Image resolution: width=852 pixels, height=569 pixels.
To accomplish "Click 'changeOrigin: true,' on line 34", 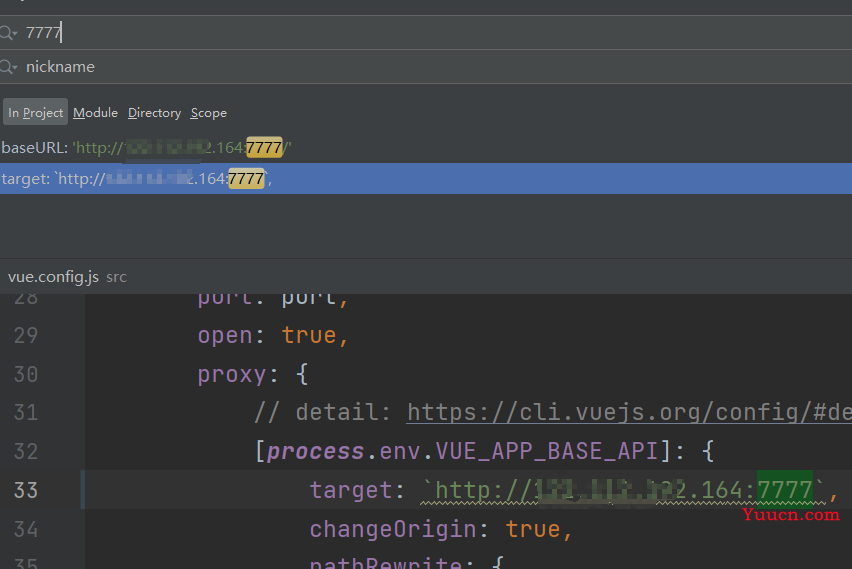I will click(441, 529).
